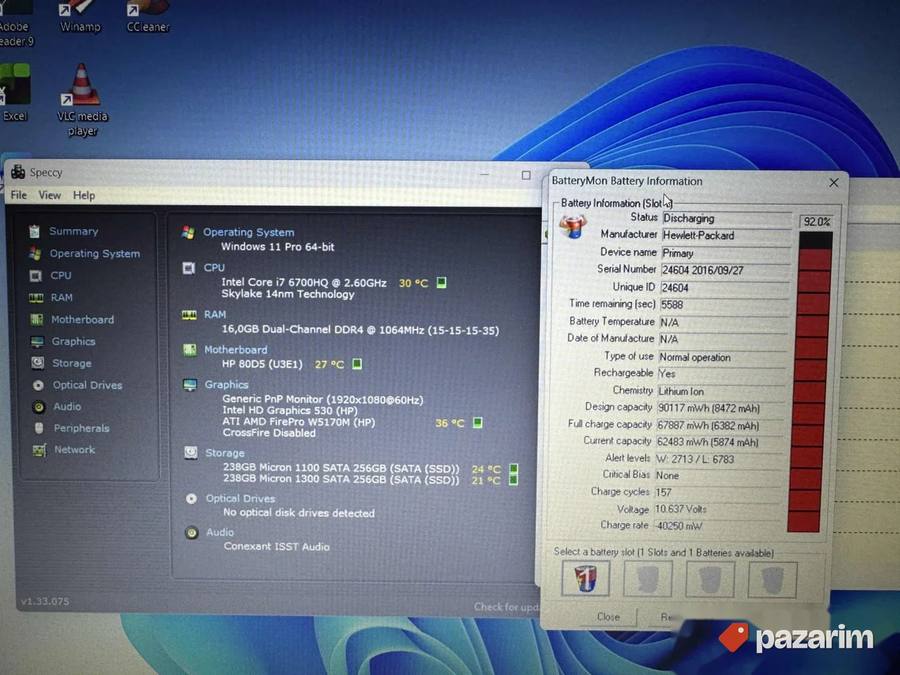The height and width of the screenshot is (675, 900).
Task: Click temperature indicator of Micron 1300 drive
Action: coord(513,480)
